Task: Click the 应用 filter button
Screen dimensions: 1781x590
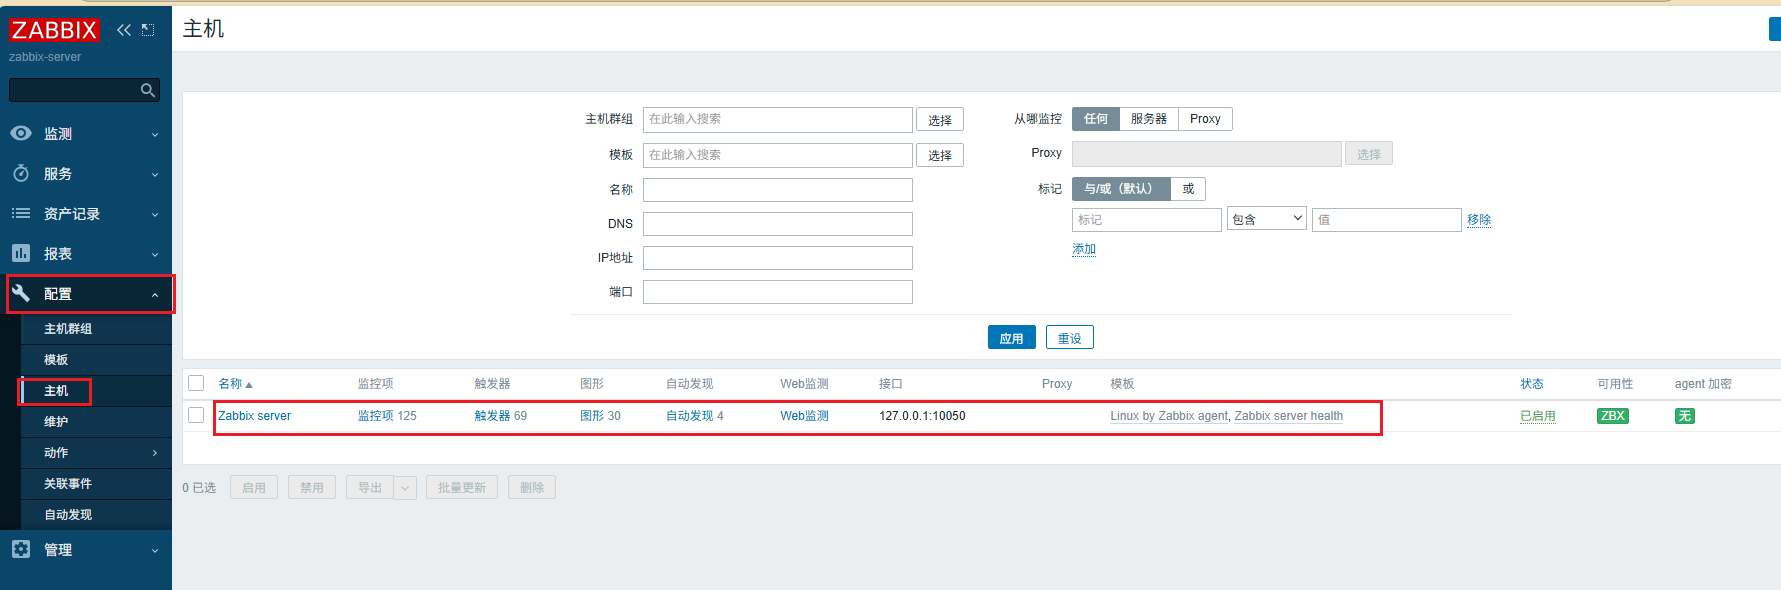Action: [1012, 338]
